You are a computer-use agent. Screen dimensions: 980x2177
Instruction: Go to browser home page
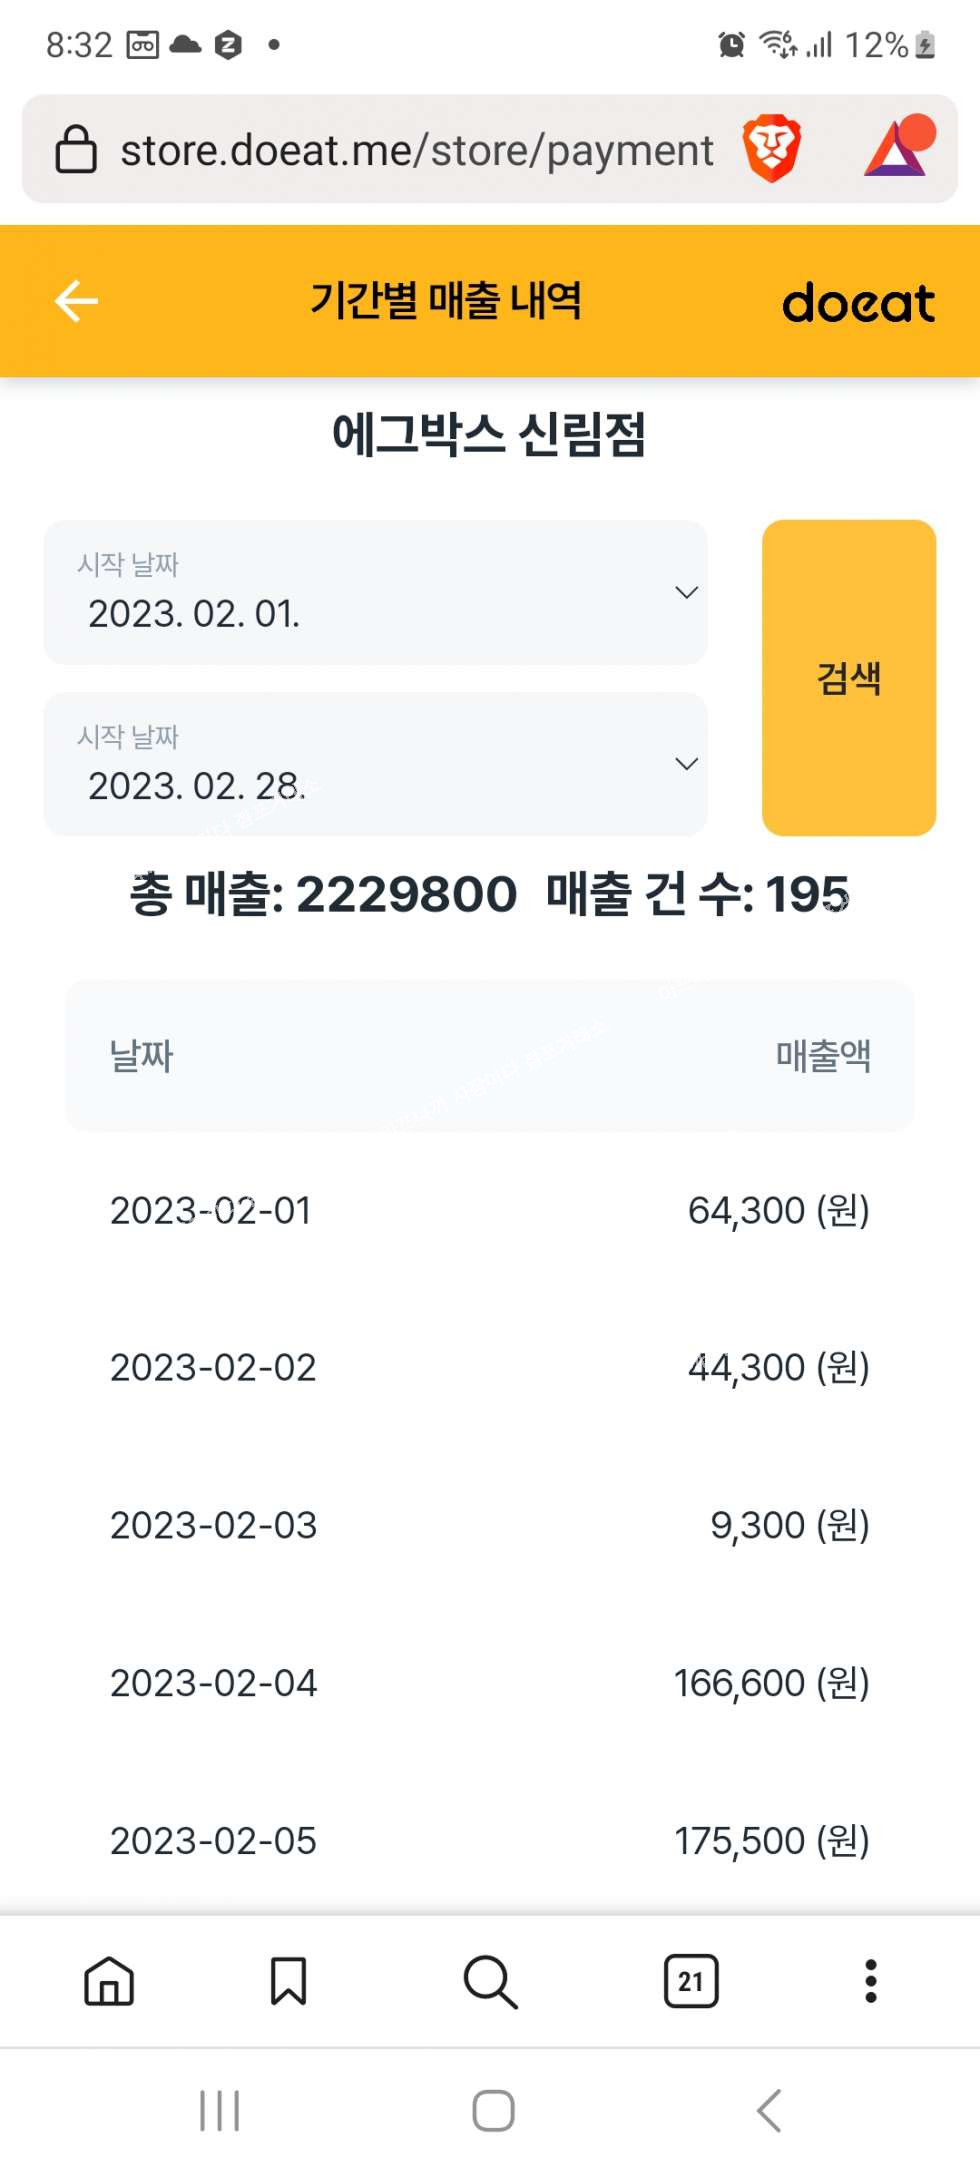[109, 1981]
